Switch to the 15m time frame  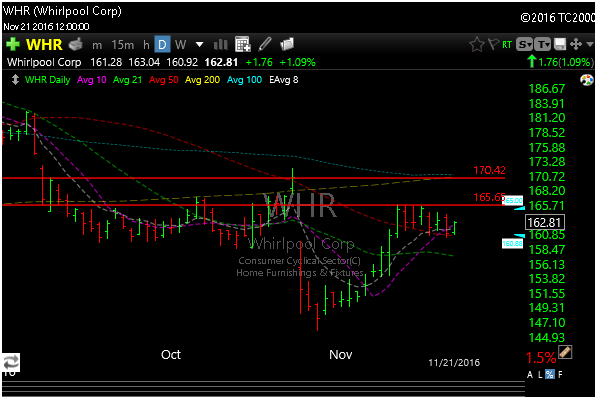pos(122,45)
